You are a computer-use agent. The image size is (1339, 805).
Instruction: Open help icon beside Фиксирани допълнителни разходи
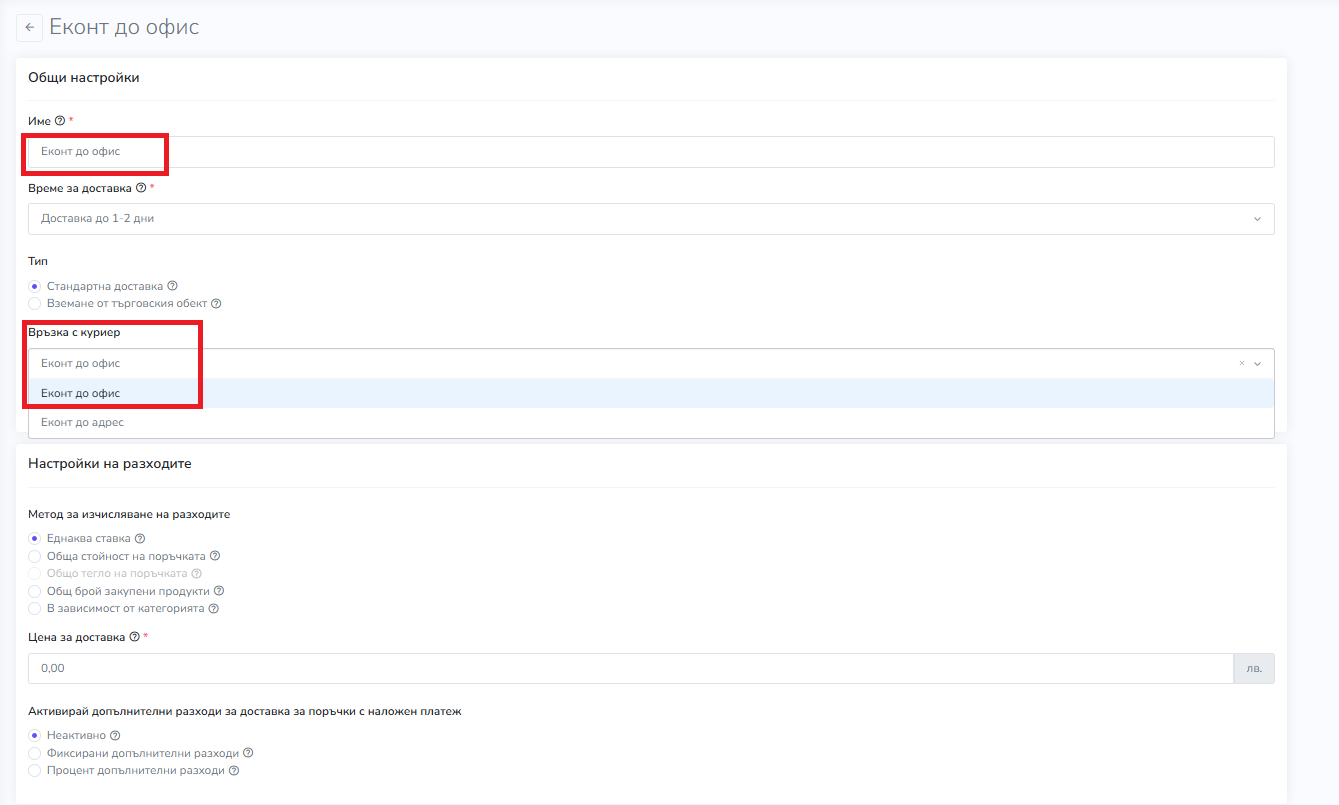pyautogui.click(x=248, y=753)
